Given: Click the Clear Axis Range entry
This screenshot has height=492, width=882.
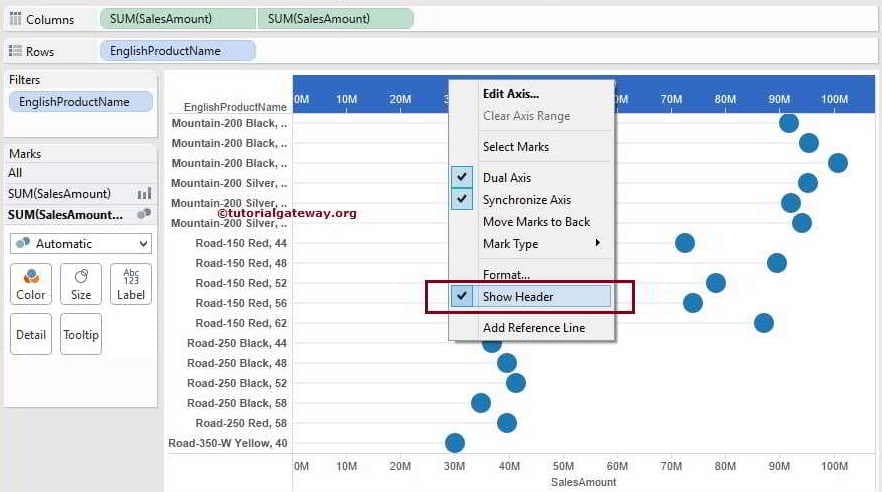Looking at the screenshot, I should coord(526,116).
